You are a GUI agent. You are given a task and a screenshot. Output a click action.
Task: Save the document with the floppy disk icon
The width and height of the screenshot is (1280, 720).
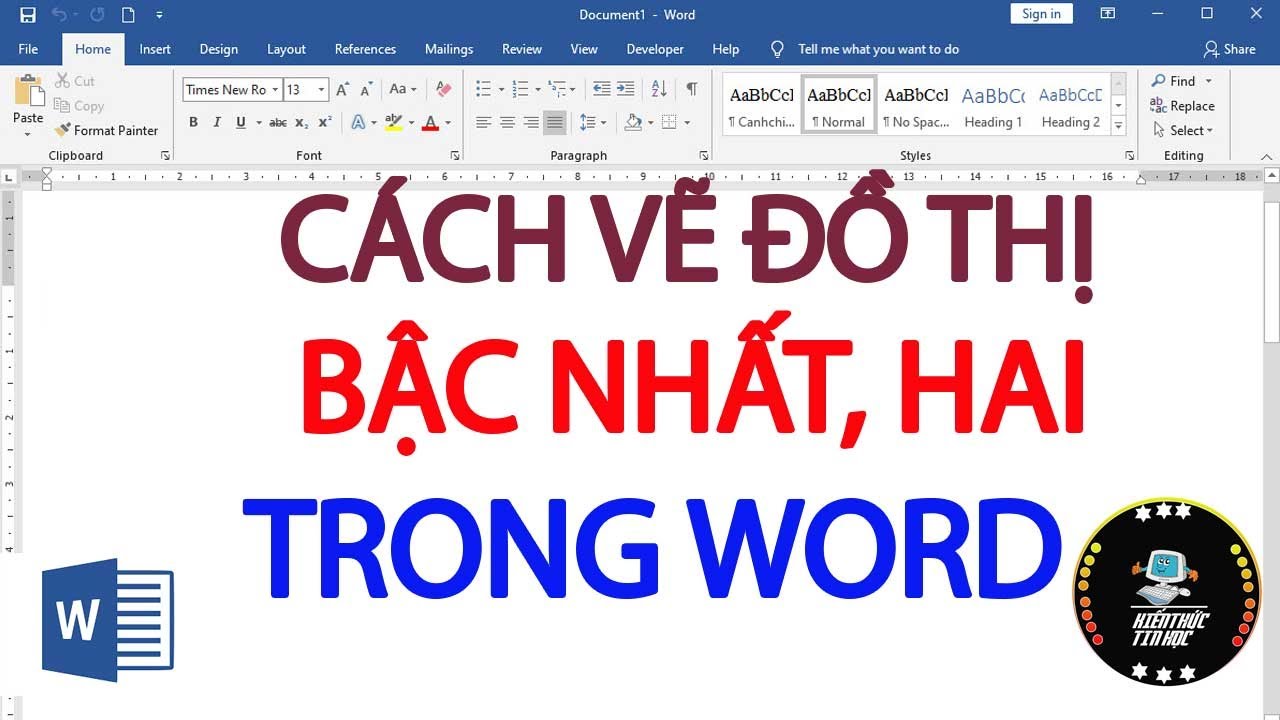28,15
